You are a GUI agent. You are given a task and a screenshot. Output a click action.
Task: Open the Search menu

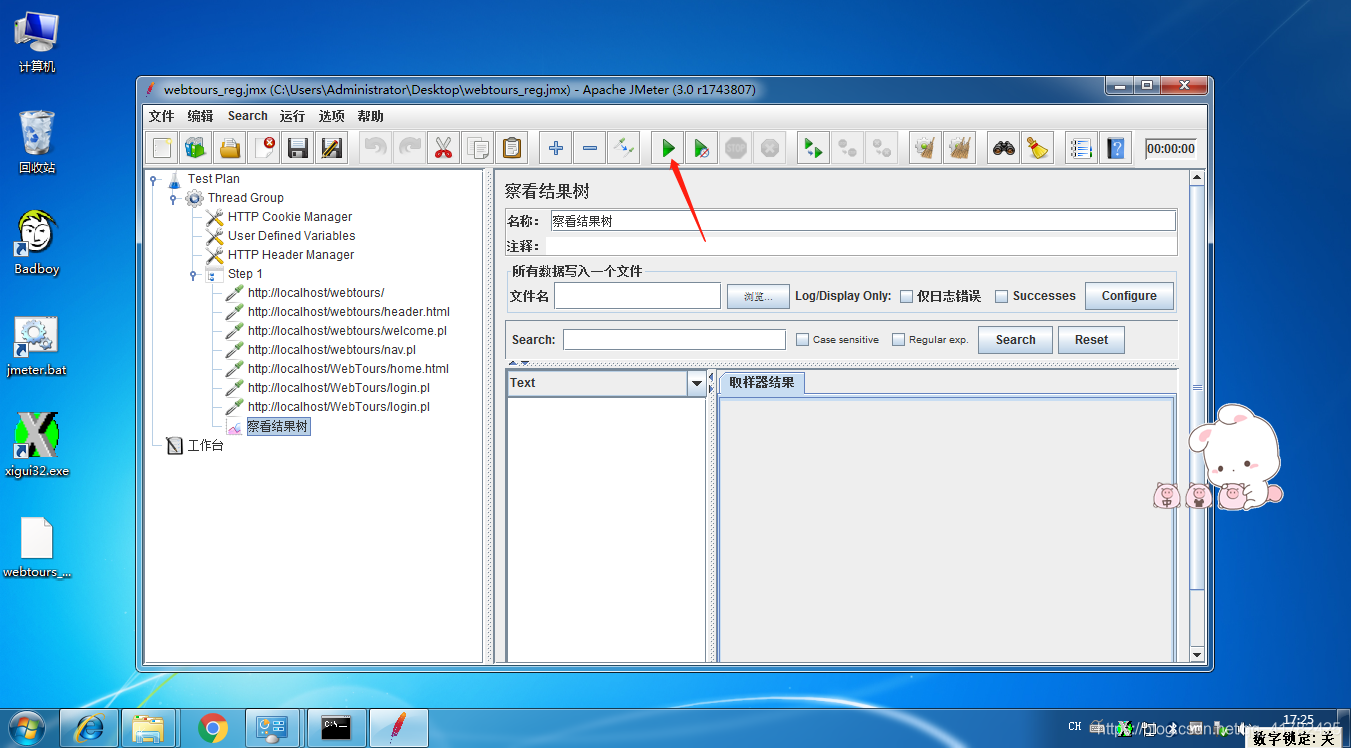click(x=247, y=116)
